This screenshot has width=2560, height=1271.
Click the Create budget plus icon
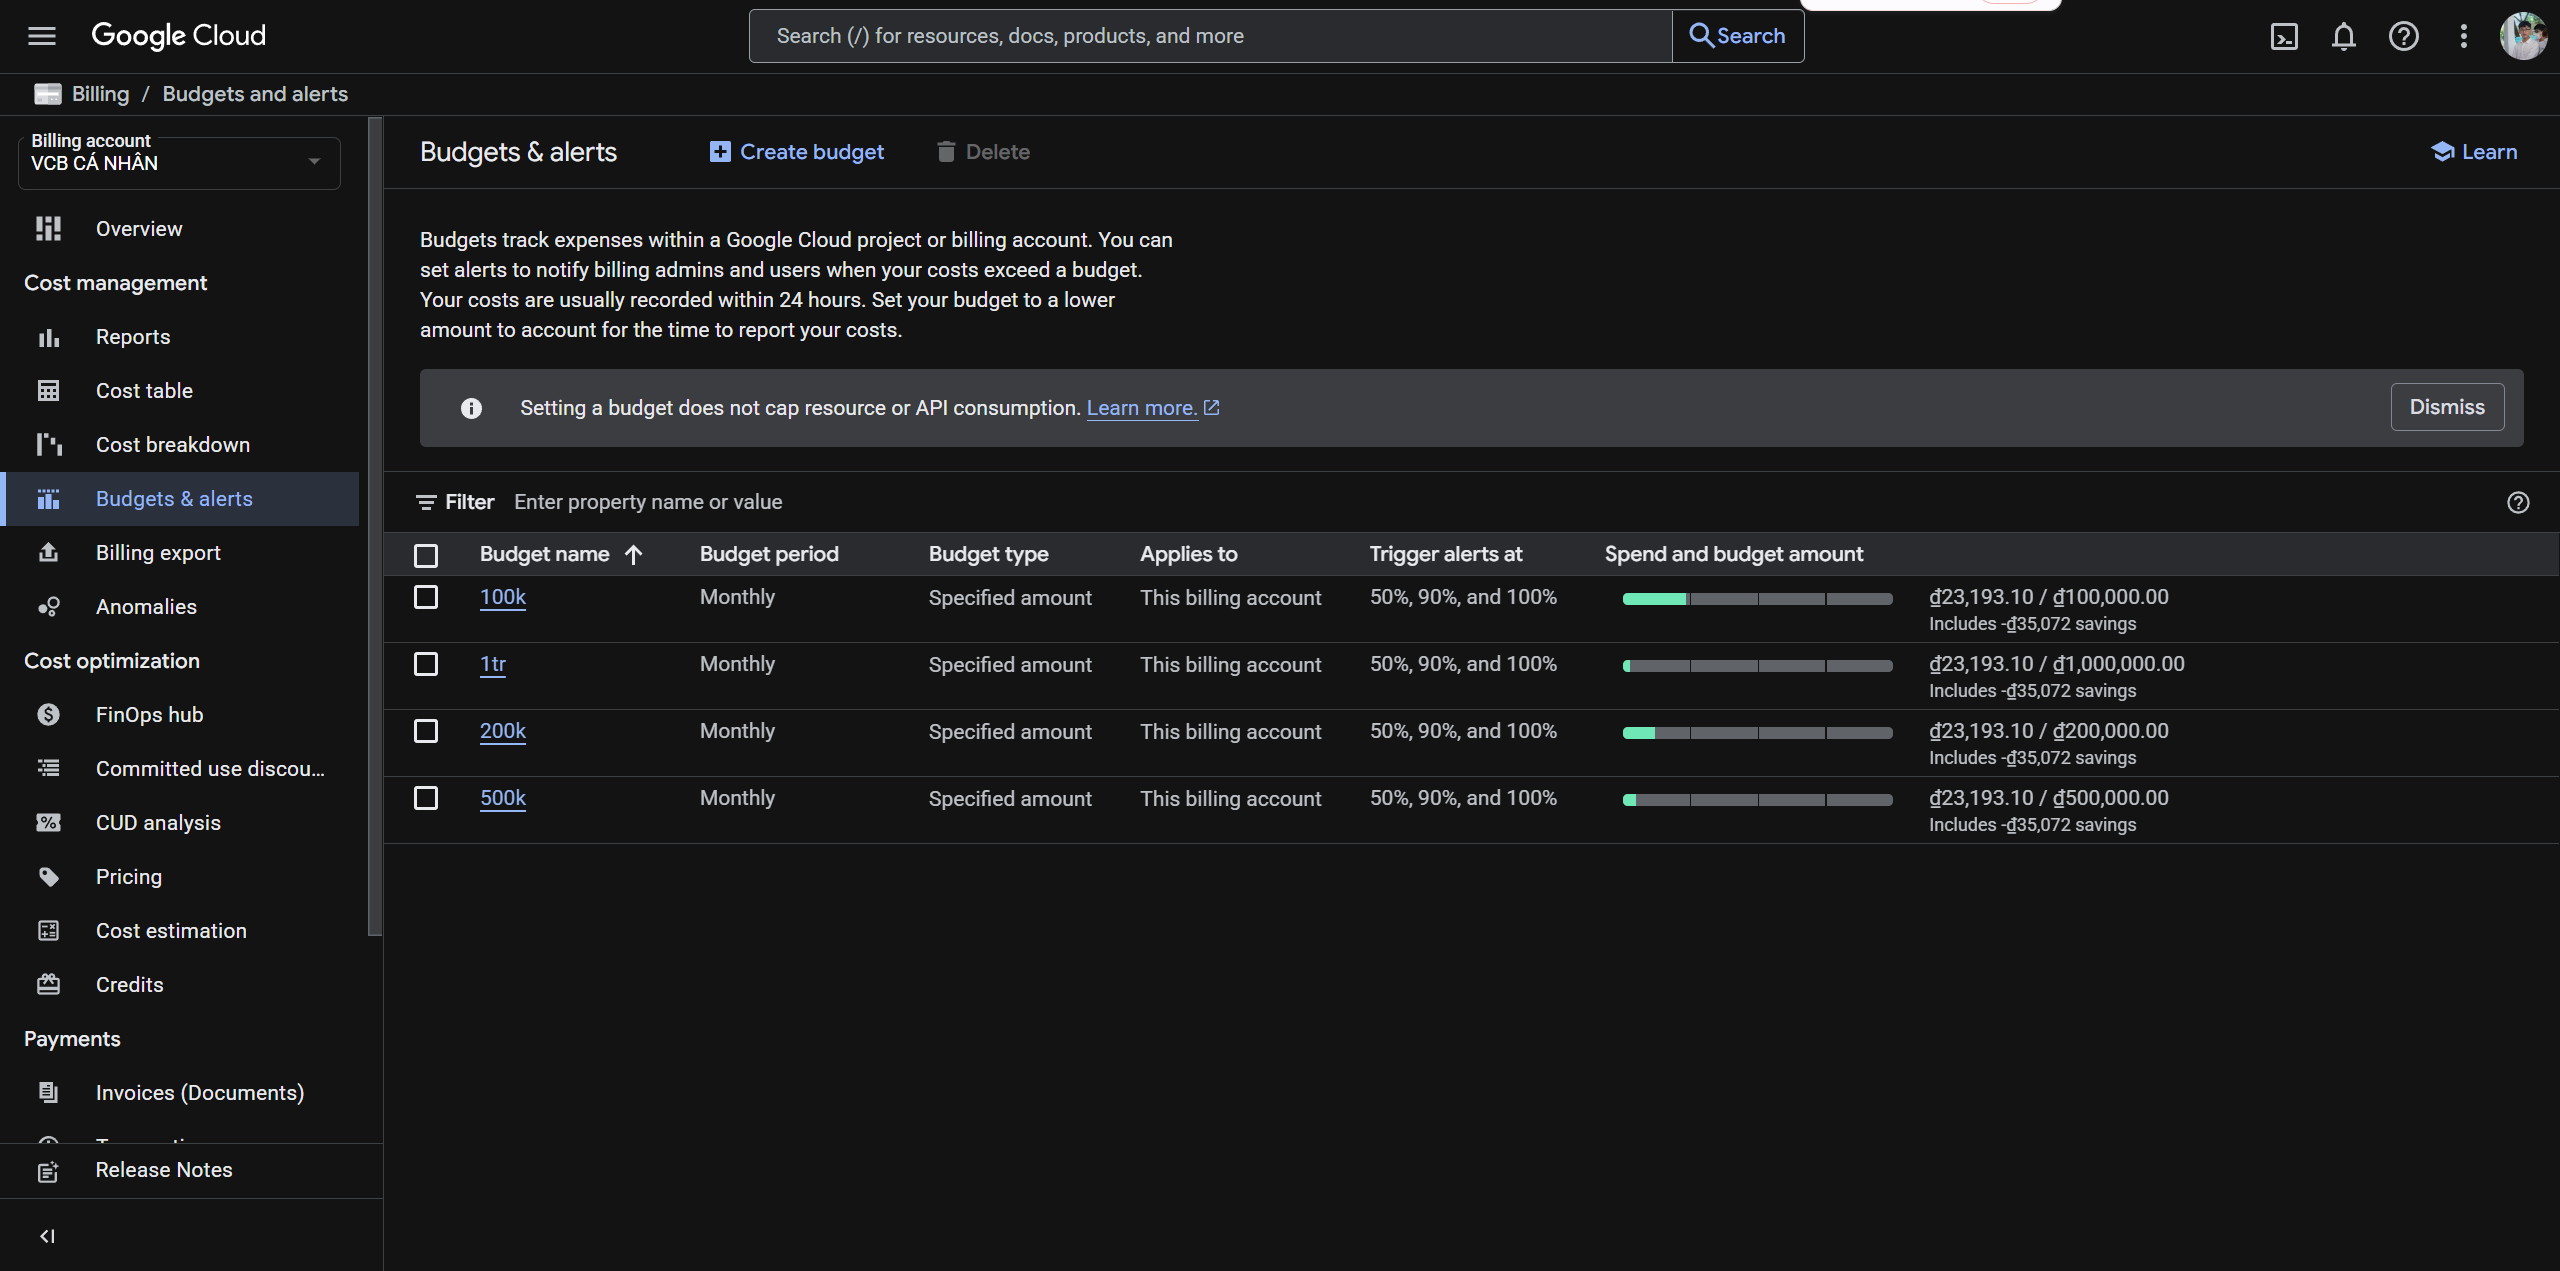(x=720, y=152)
